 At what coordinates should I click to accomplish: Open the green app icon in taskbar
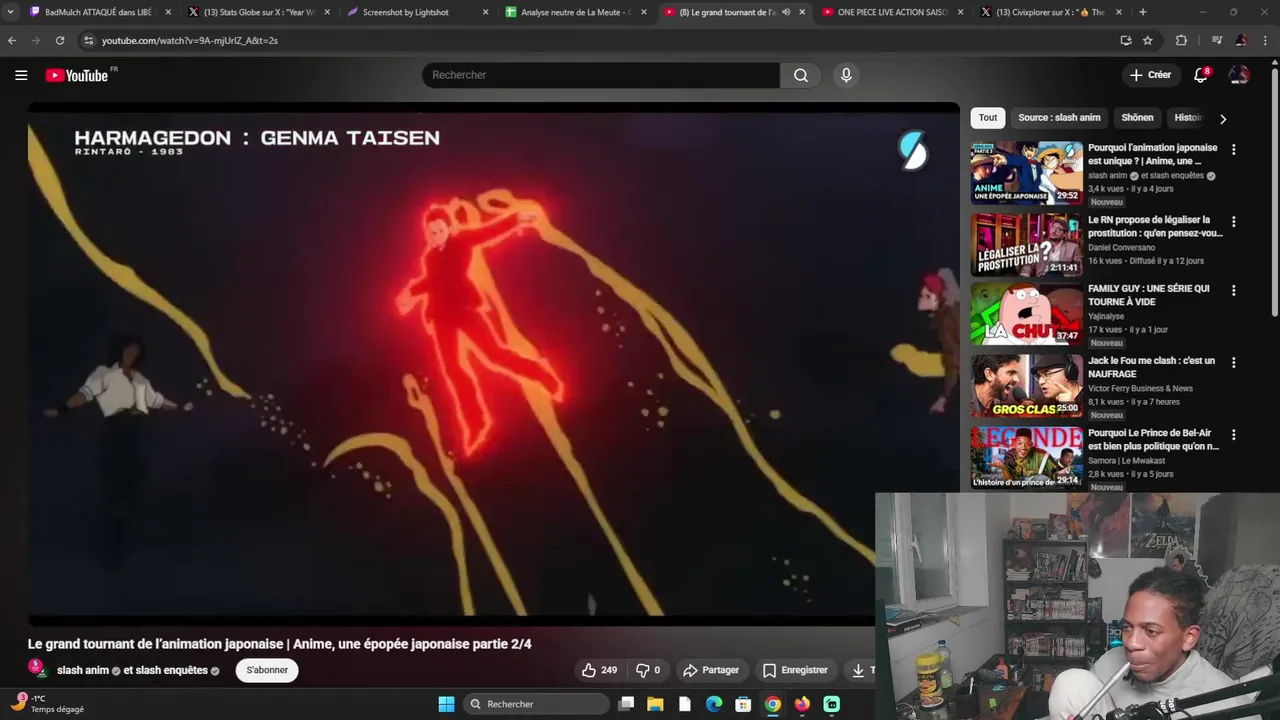(x=832, y=704)
